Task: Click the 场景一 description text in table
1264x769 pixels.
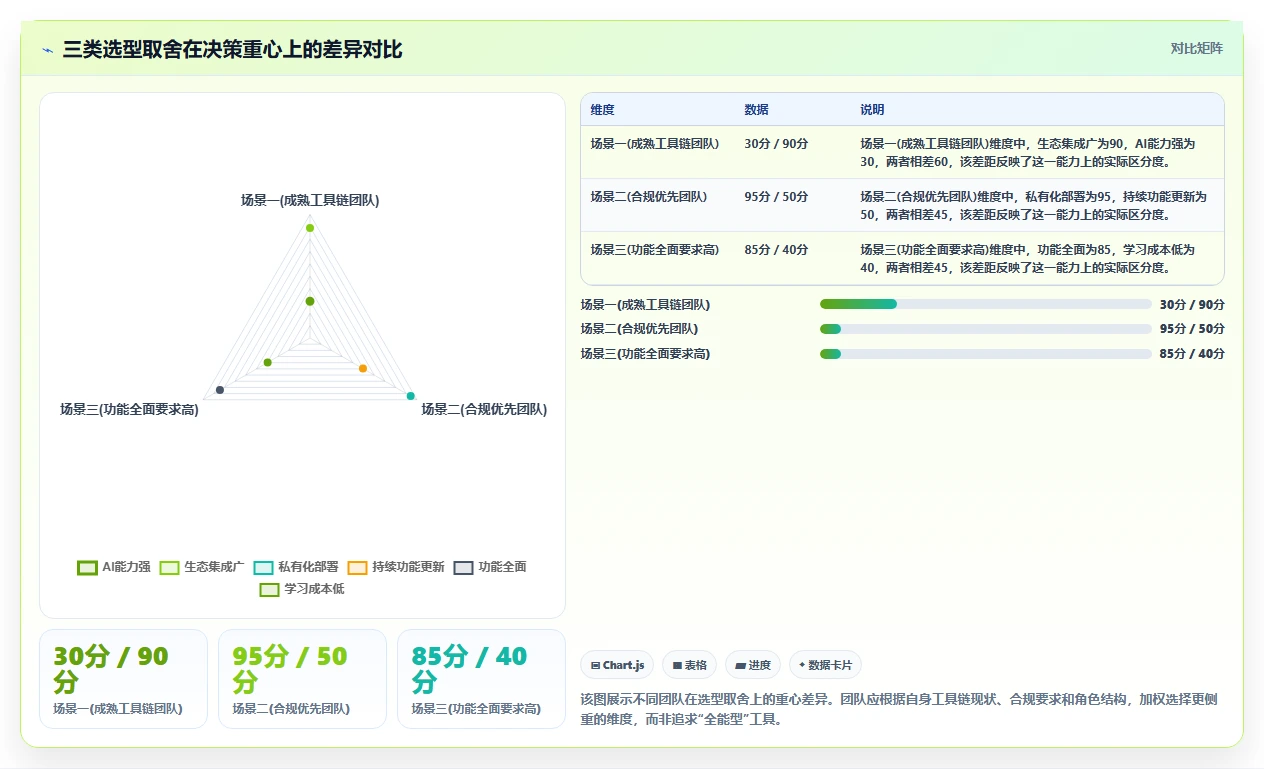Action: [1028, 153]
